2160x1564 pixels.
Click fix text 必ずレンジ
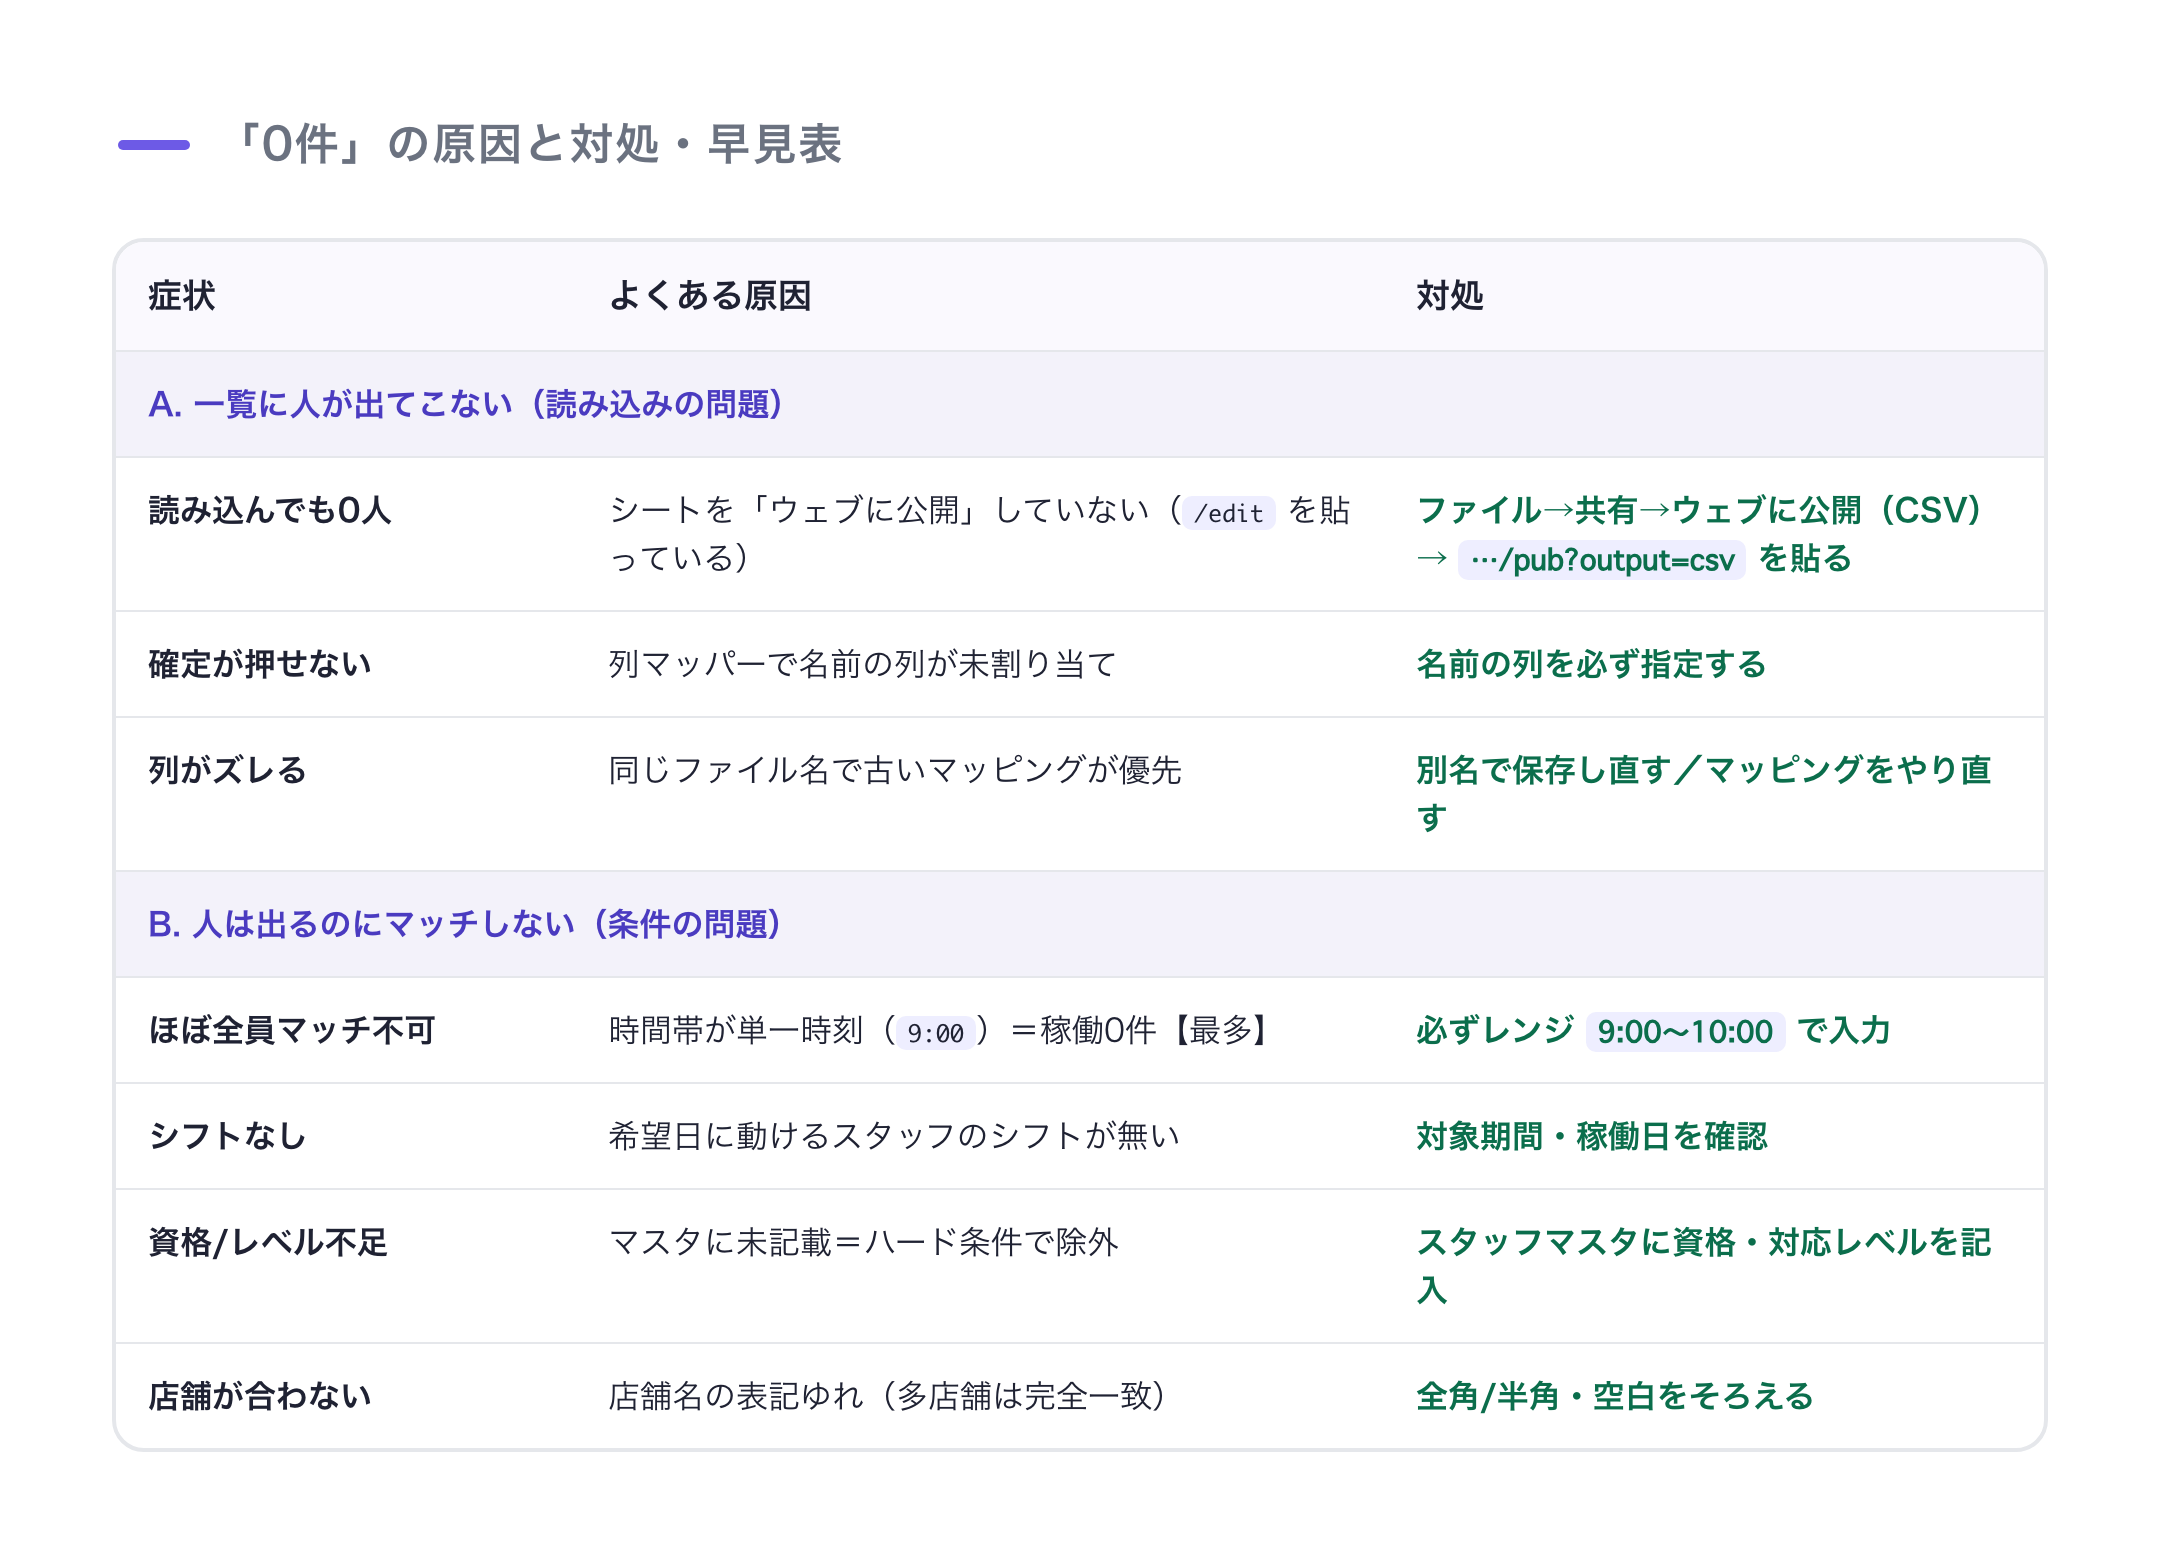point(1495,1030)
